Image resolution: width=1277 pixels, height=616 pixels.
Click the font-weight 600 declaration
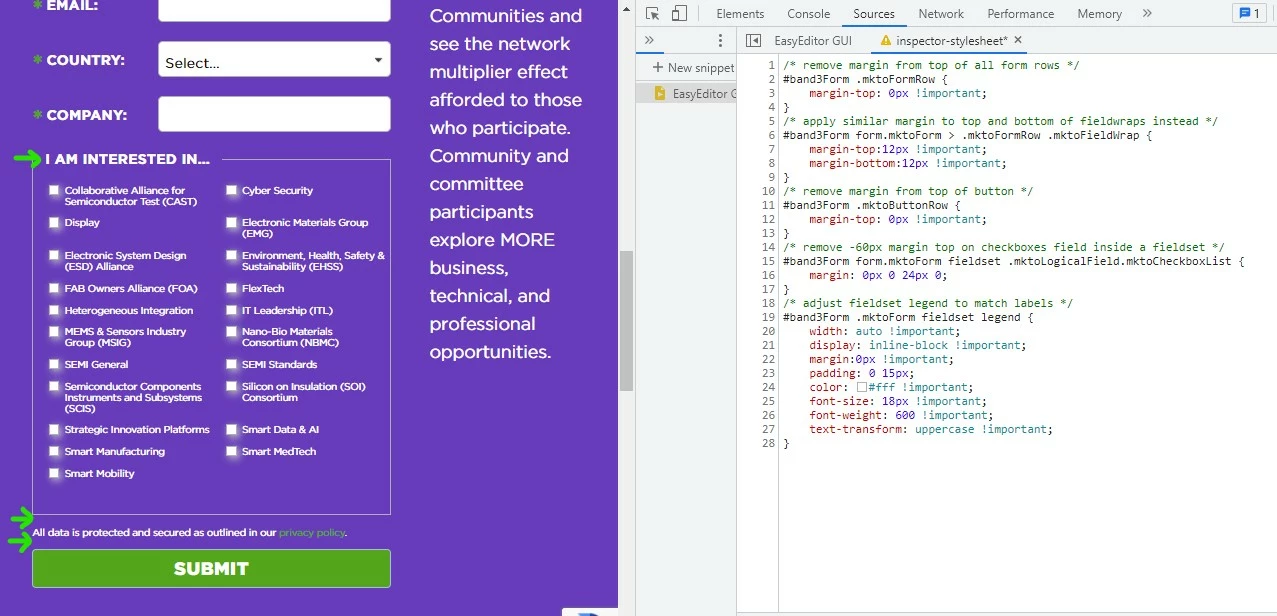pyautogui.click(x=901, y=415)
